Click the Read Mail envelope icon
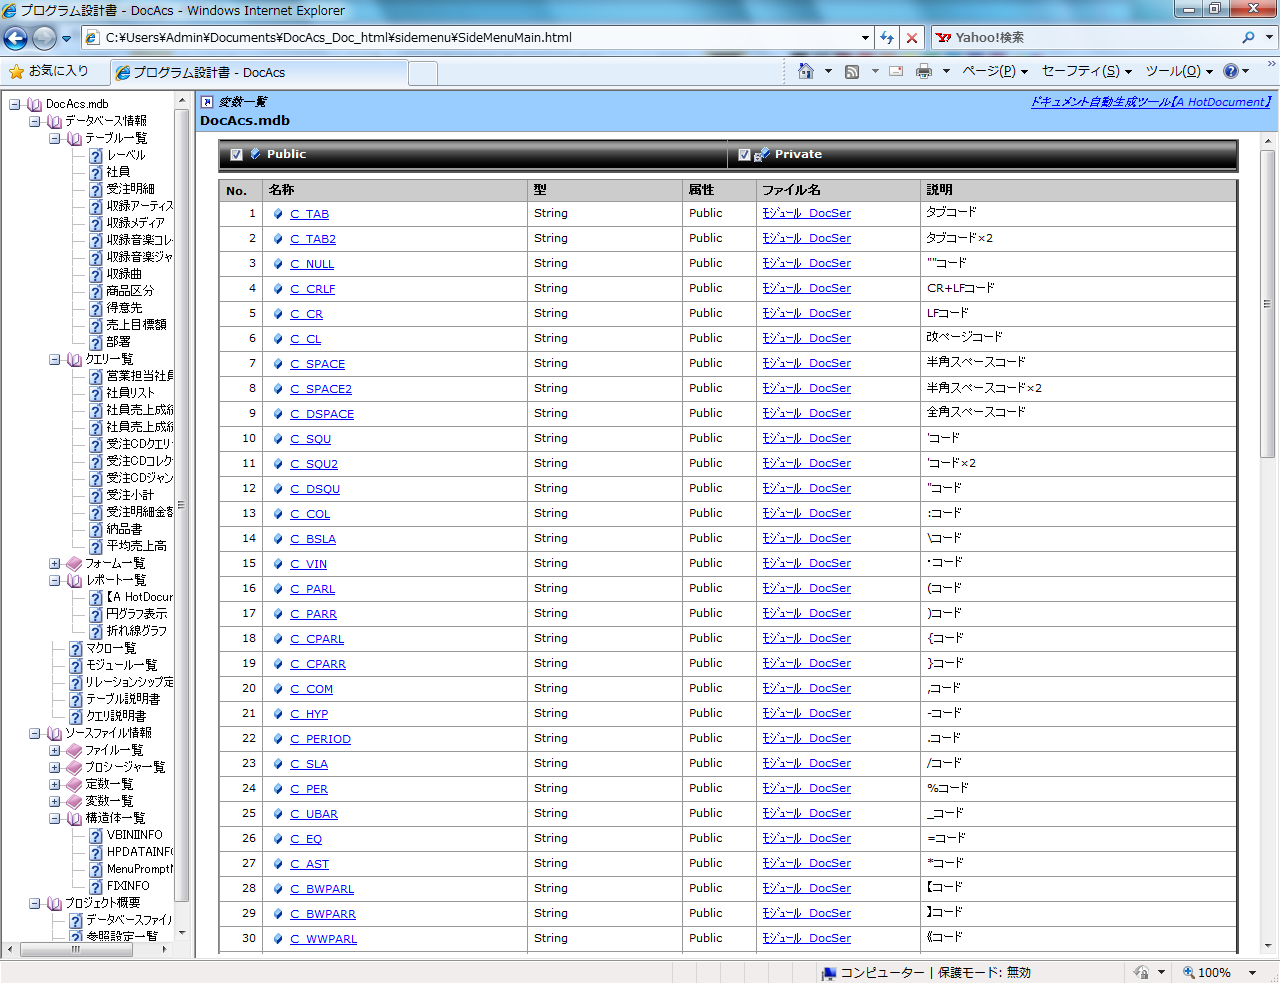Screen dimensions: 1280x984 coord(896,71)
